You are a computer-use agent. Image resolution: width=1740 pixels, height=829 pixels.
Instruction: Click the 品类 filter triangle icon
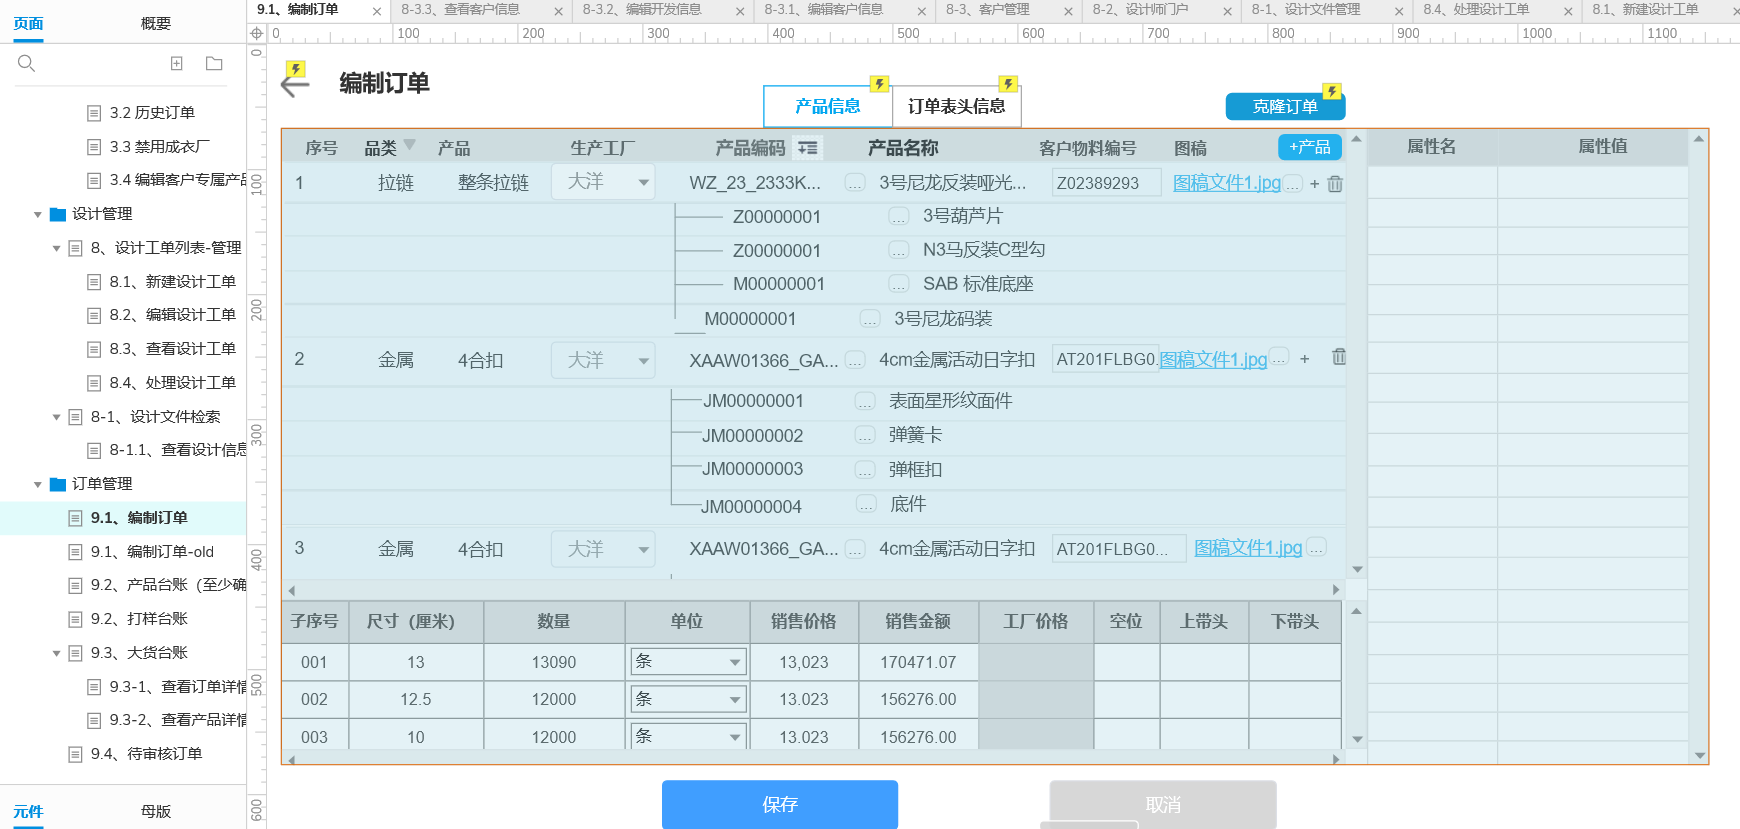coord(409,145)
